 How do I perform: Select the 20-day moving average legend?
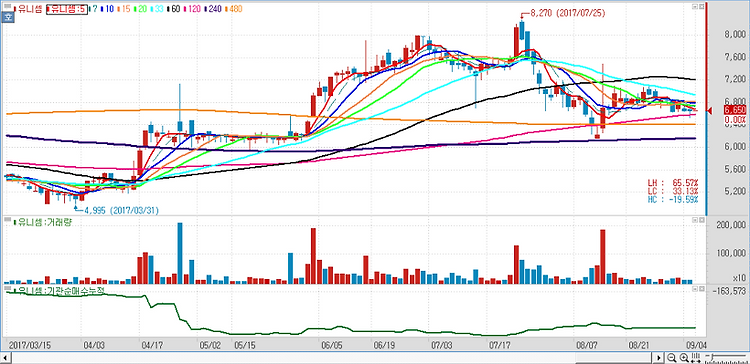[140, 9]
